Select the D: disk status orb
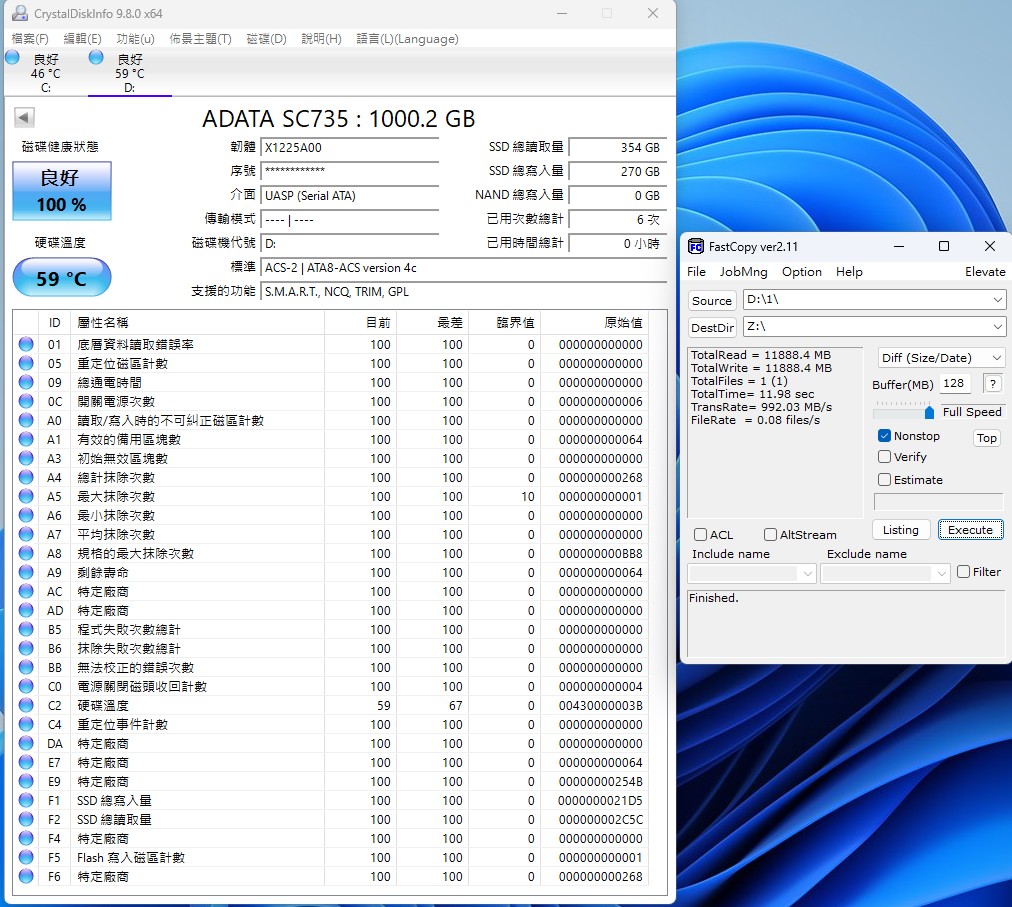 click(x=96, y=57)
